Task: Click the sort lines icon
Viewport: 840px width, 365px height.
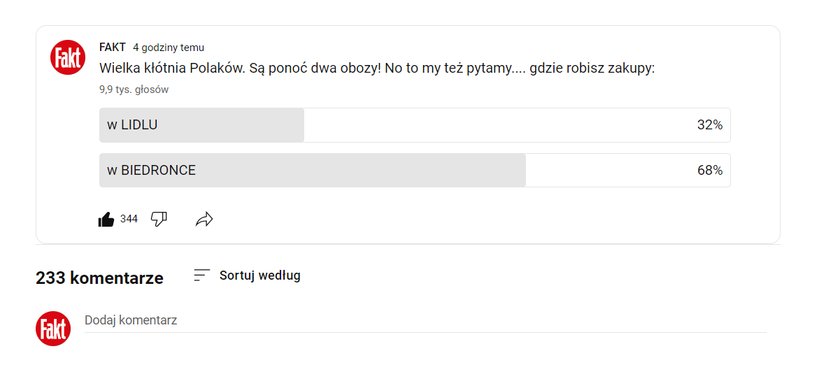Action: (201, 275)
